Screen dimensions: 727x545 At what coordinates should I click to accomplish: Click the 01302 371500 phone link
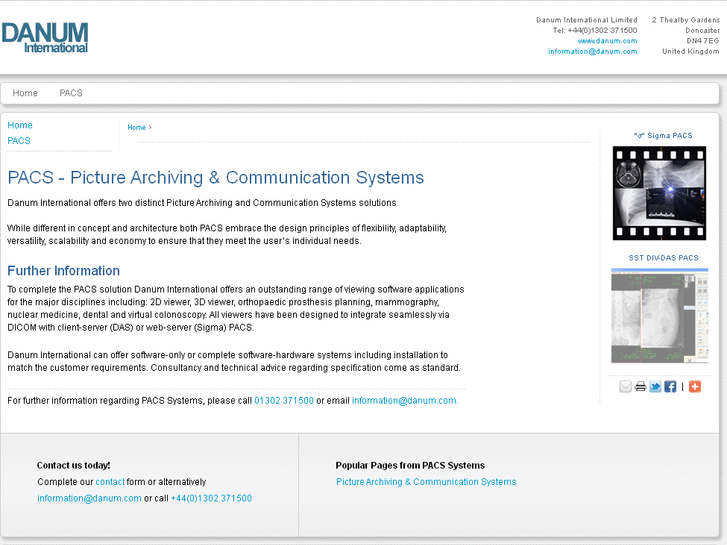284,401
